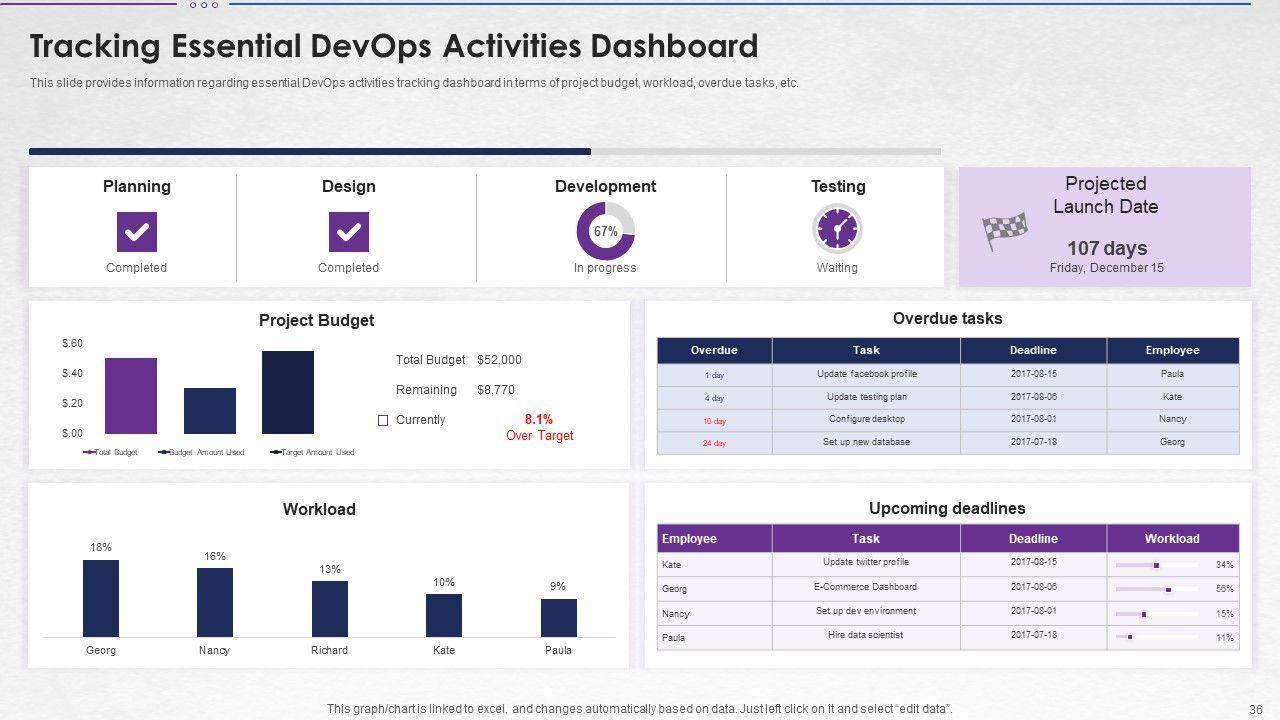1280x720 pixels.
Task: Click the Testing clock waiting icon
Action: tap(837, 230)
